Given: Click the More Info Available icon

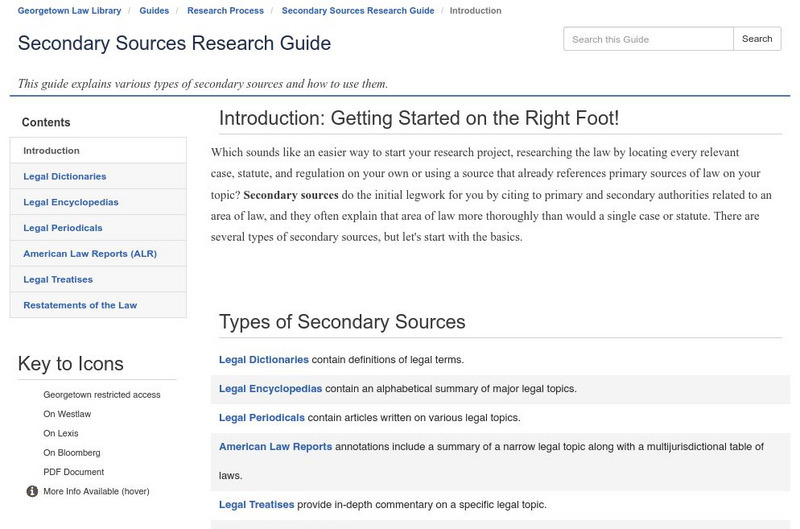Looking at the screenshot, I should (32, 491).
